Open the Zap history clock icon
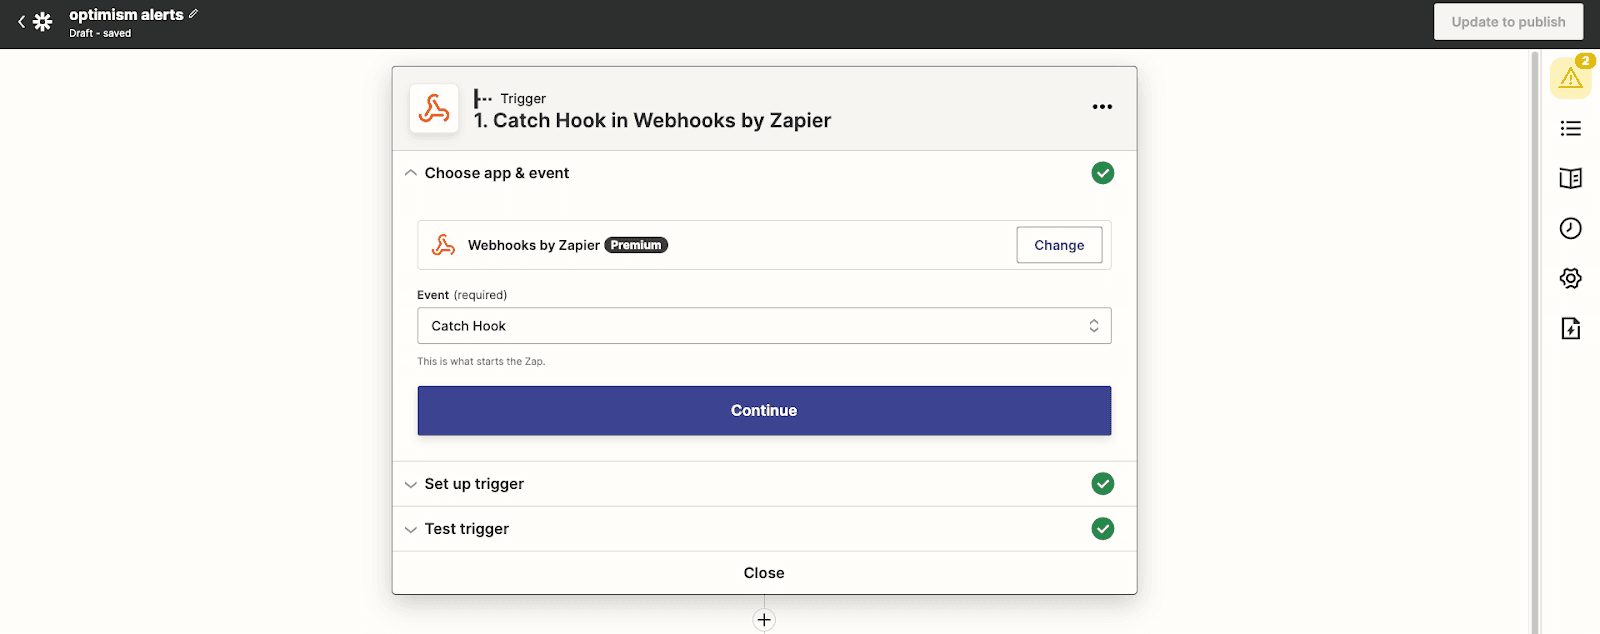The image size is (1600, 634). [x=1570, y=228]
